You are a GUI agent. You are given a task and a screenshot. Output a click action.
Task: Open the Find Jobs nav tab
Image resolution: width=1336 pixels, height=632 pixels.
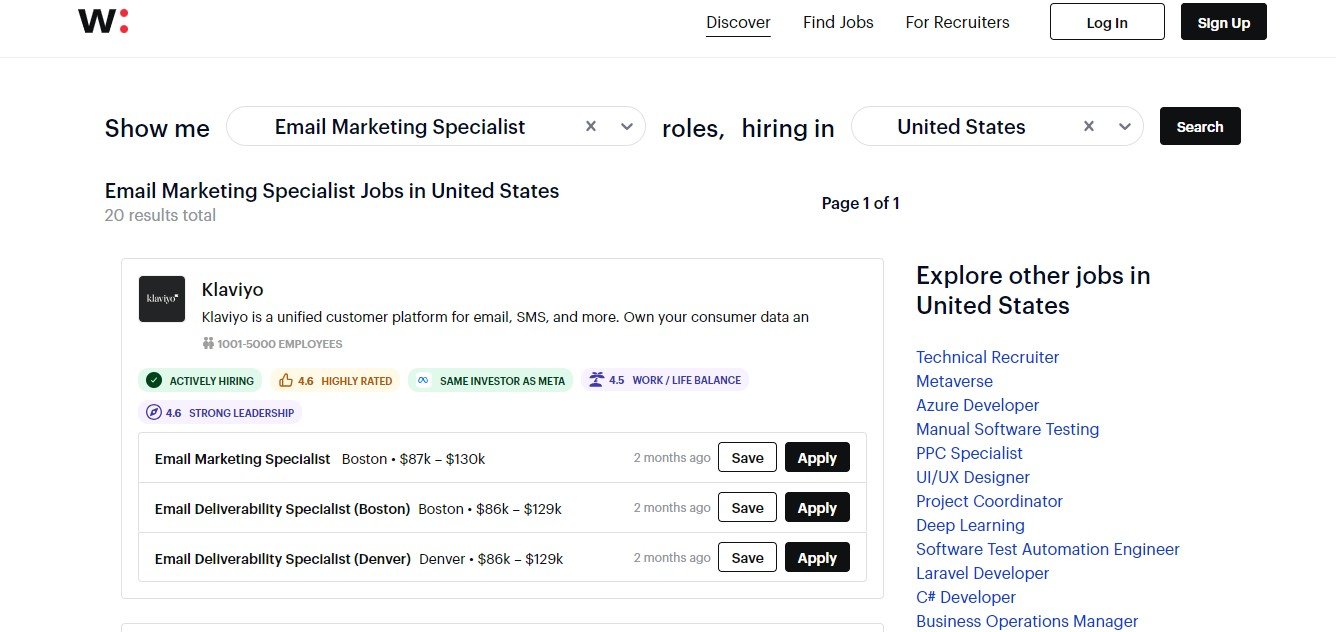[838, 22]
